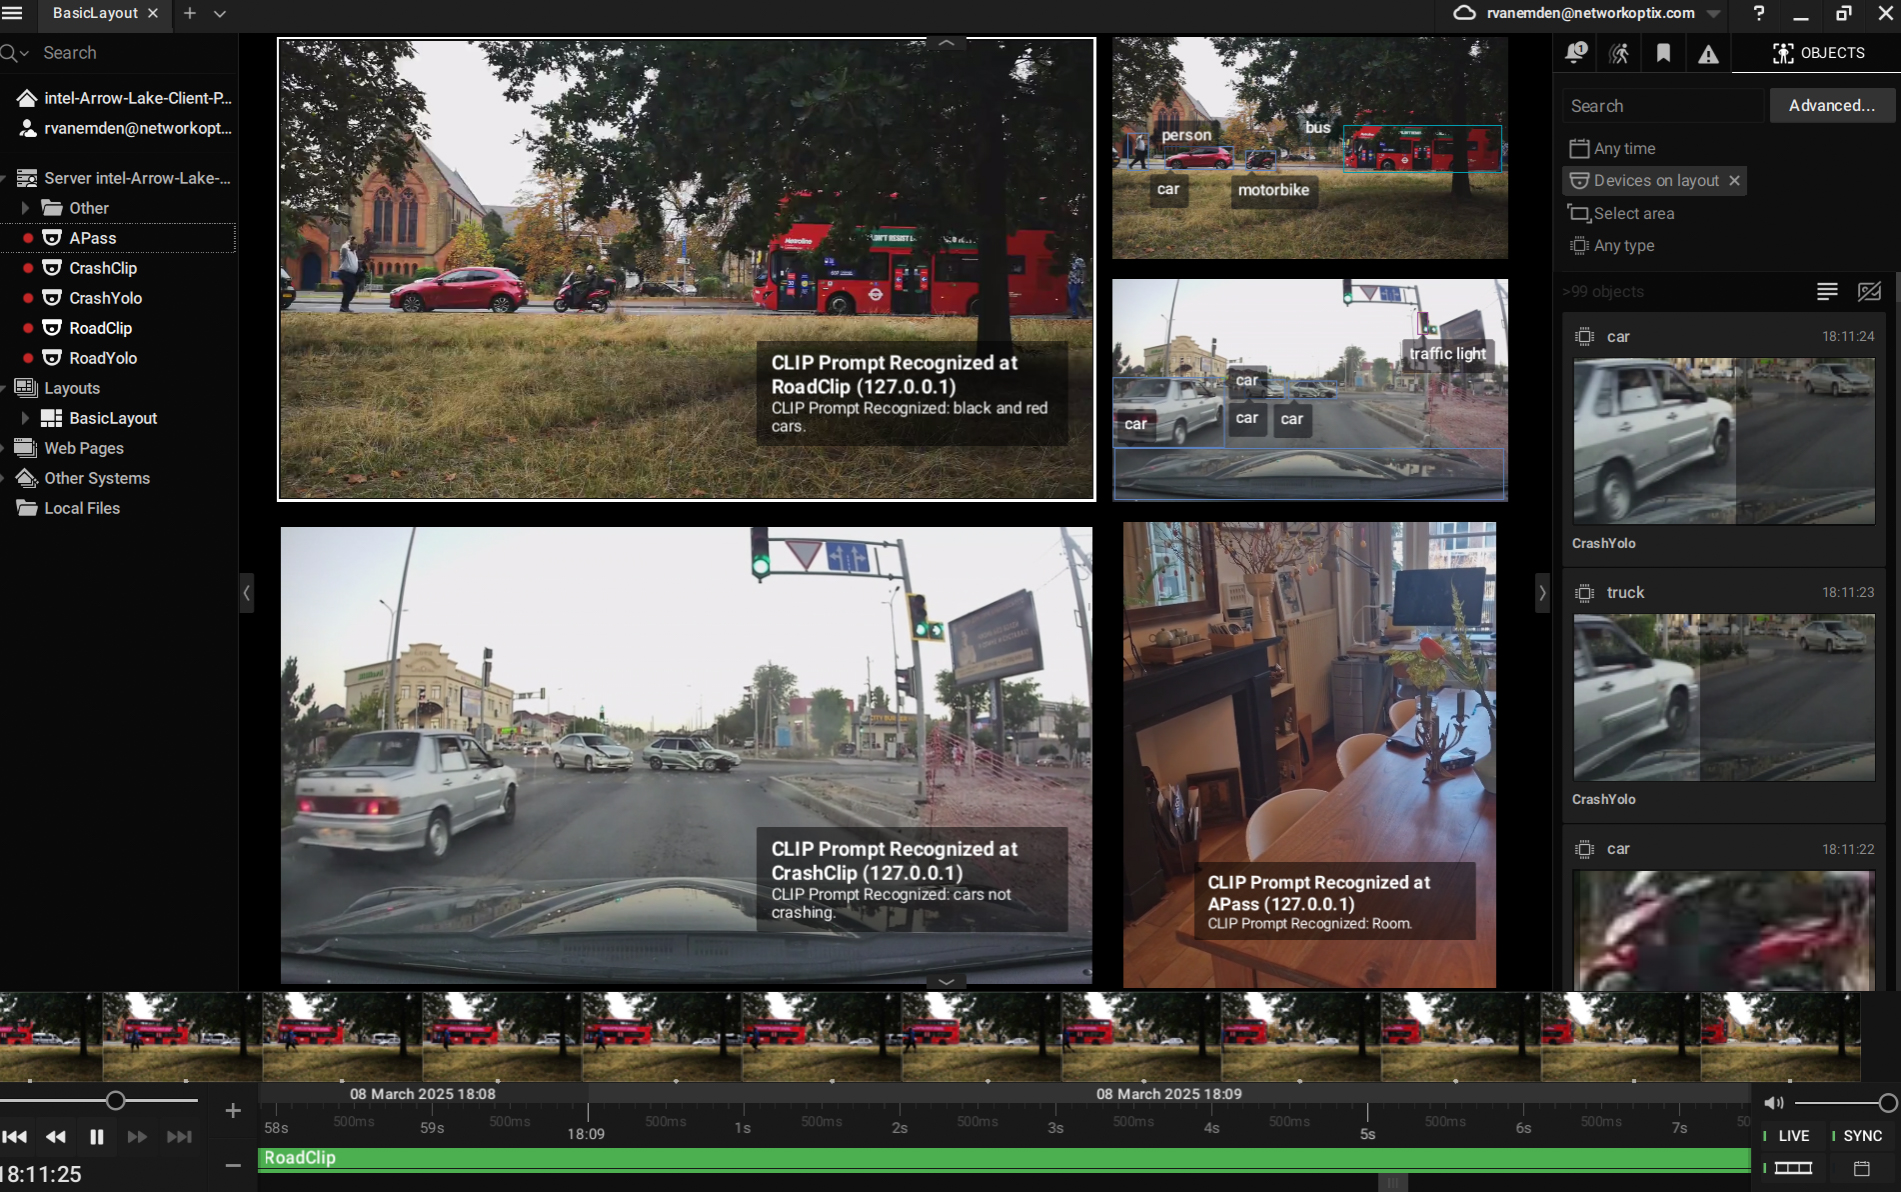This screenshot has height=1192, width=1901.
Task: Open the notifications bell panel
Action: pyautogui.click(x=1576, y=53)
